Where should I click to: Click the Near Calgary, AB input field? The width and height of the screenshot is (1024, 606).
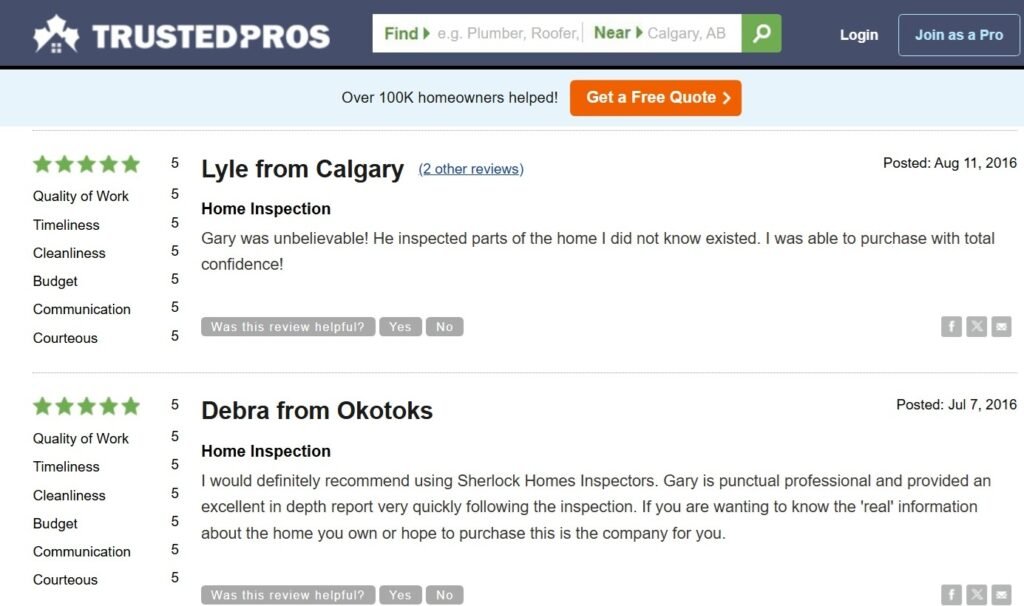click(690, 33)
